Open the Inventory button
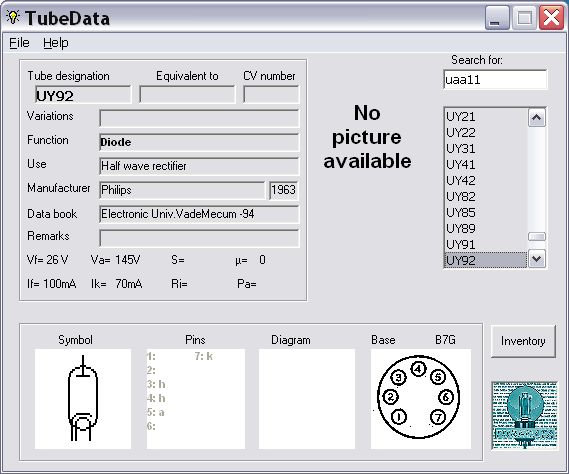 coord(523,341)
